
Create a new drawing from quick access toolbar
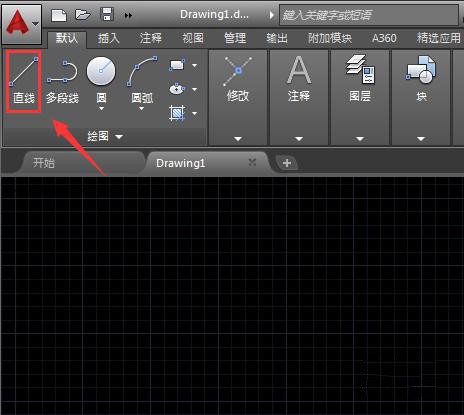(59, 15)
